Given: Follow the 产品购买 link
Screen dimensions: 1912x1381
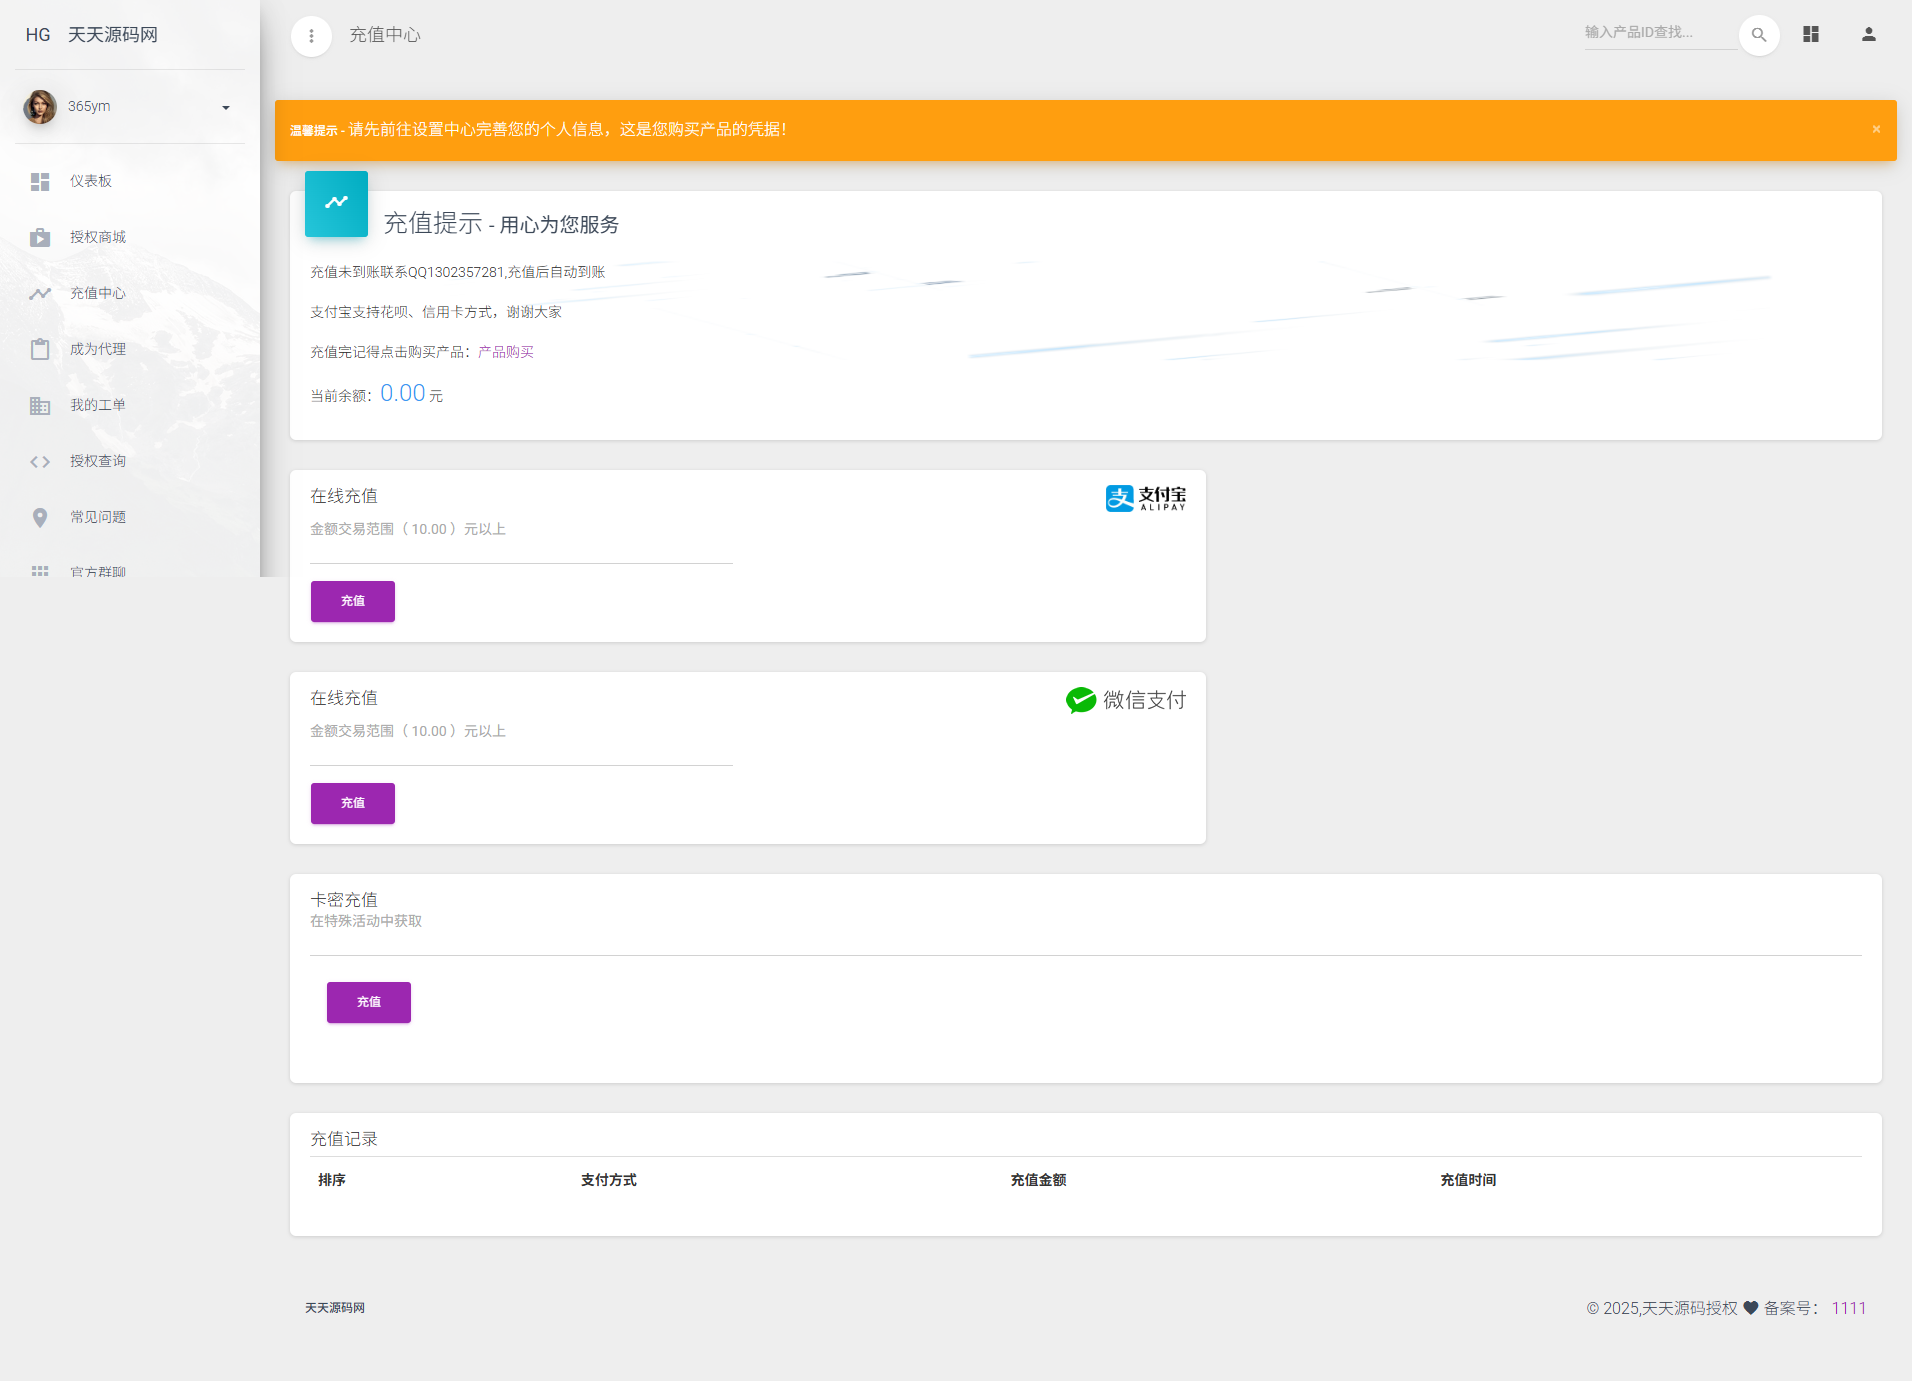Looking at the screenshot, I should pos(506,352).
